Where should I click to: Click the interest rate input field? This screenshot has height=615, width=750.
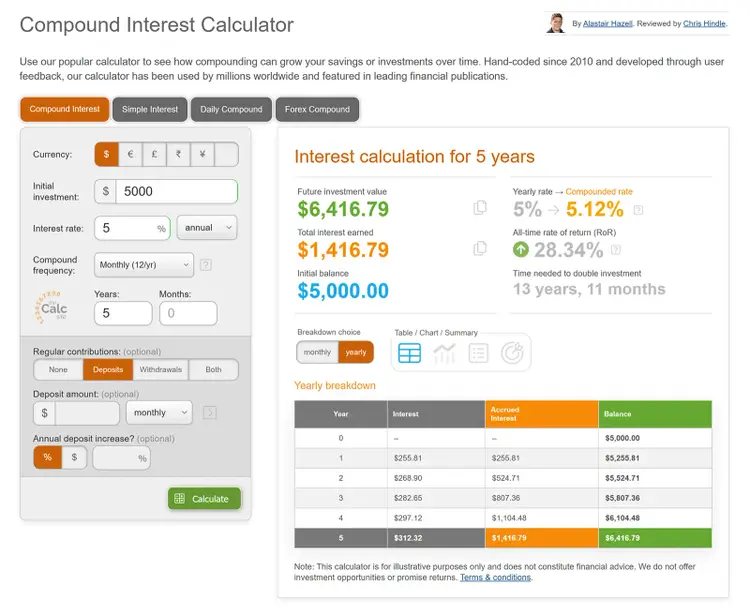pos(132,228)
